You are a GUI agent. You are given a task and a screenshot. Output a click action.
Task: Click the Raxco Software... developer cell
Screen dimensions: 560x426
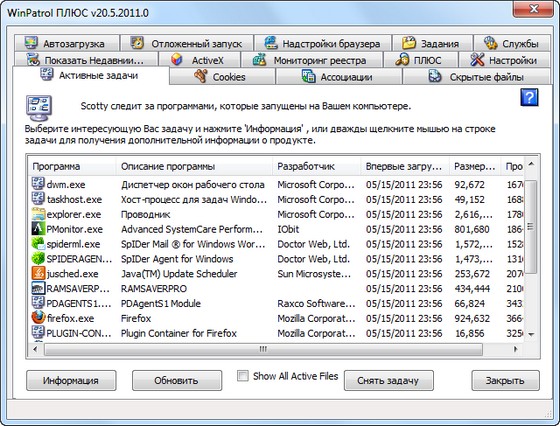[x=316, y=304]
